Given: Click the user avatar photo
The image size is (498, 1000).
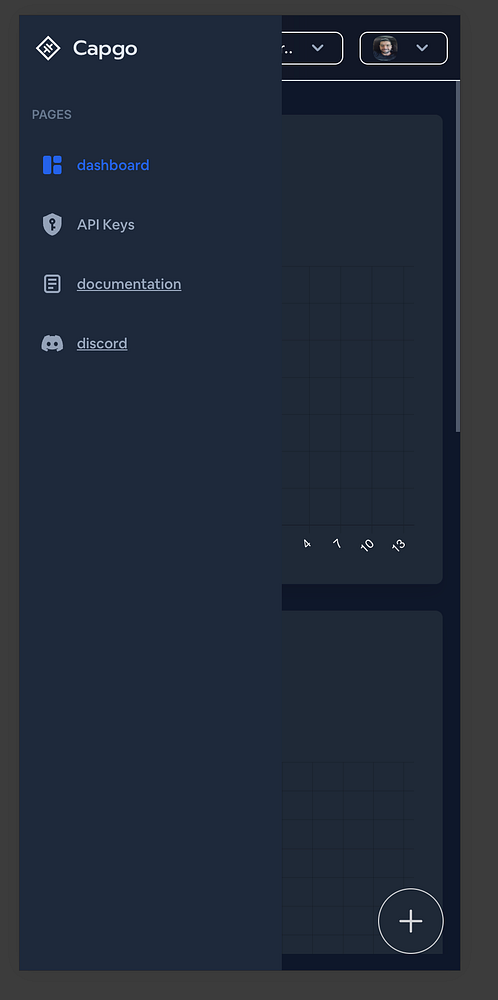Looking at the screenshot, I should 385,48.
